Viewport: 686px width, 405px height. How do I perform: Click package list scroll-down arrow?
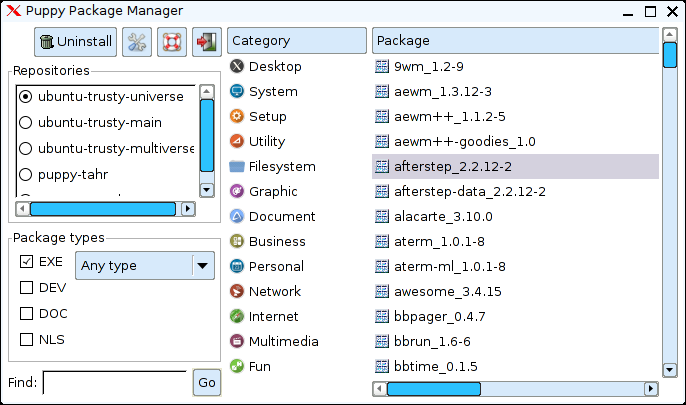click(x=669, y=370)
